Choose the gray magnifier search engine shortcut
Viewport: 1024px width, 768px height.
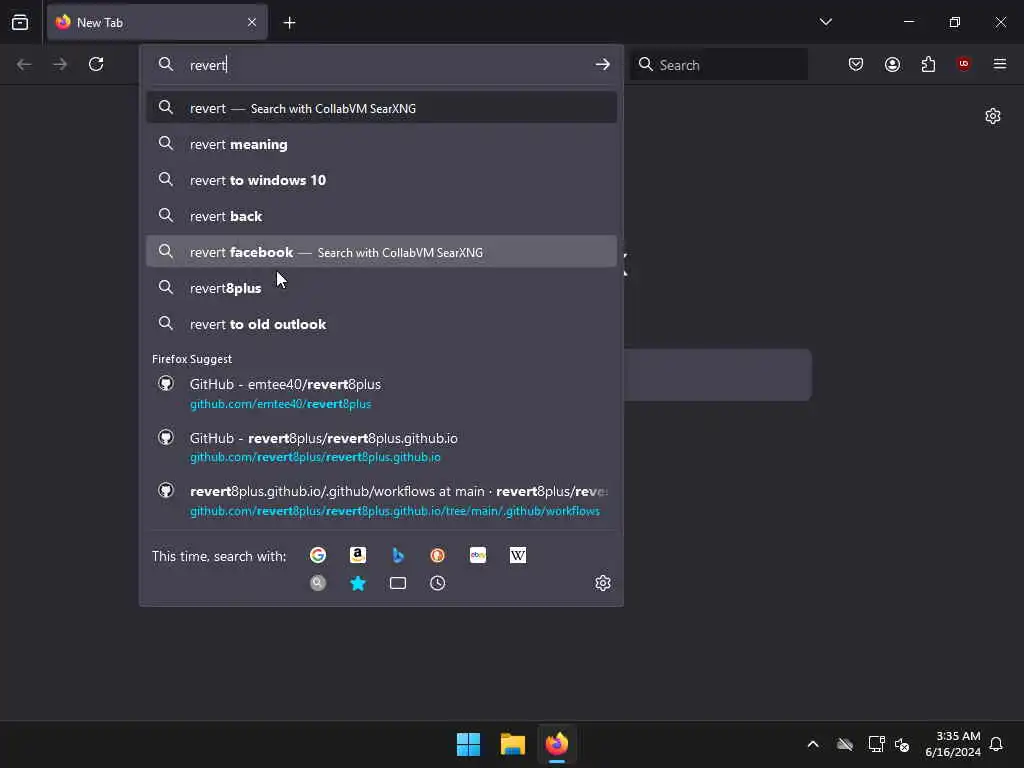click(318, 583)
